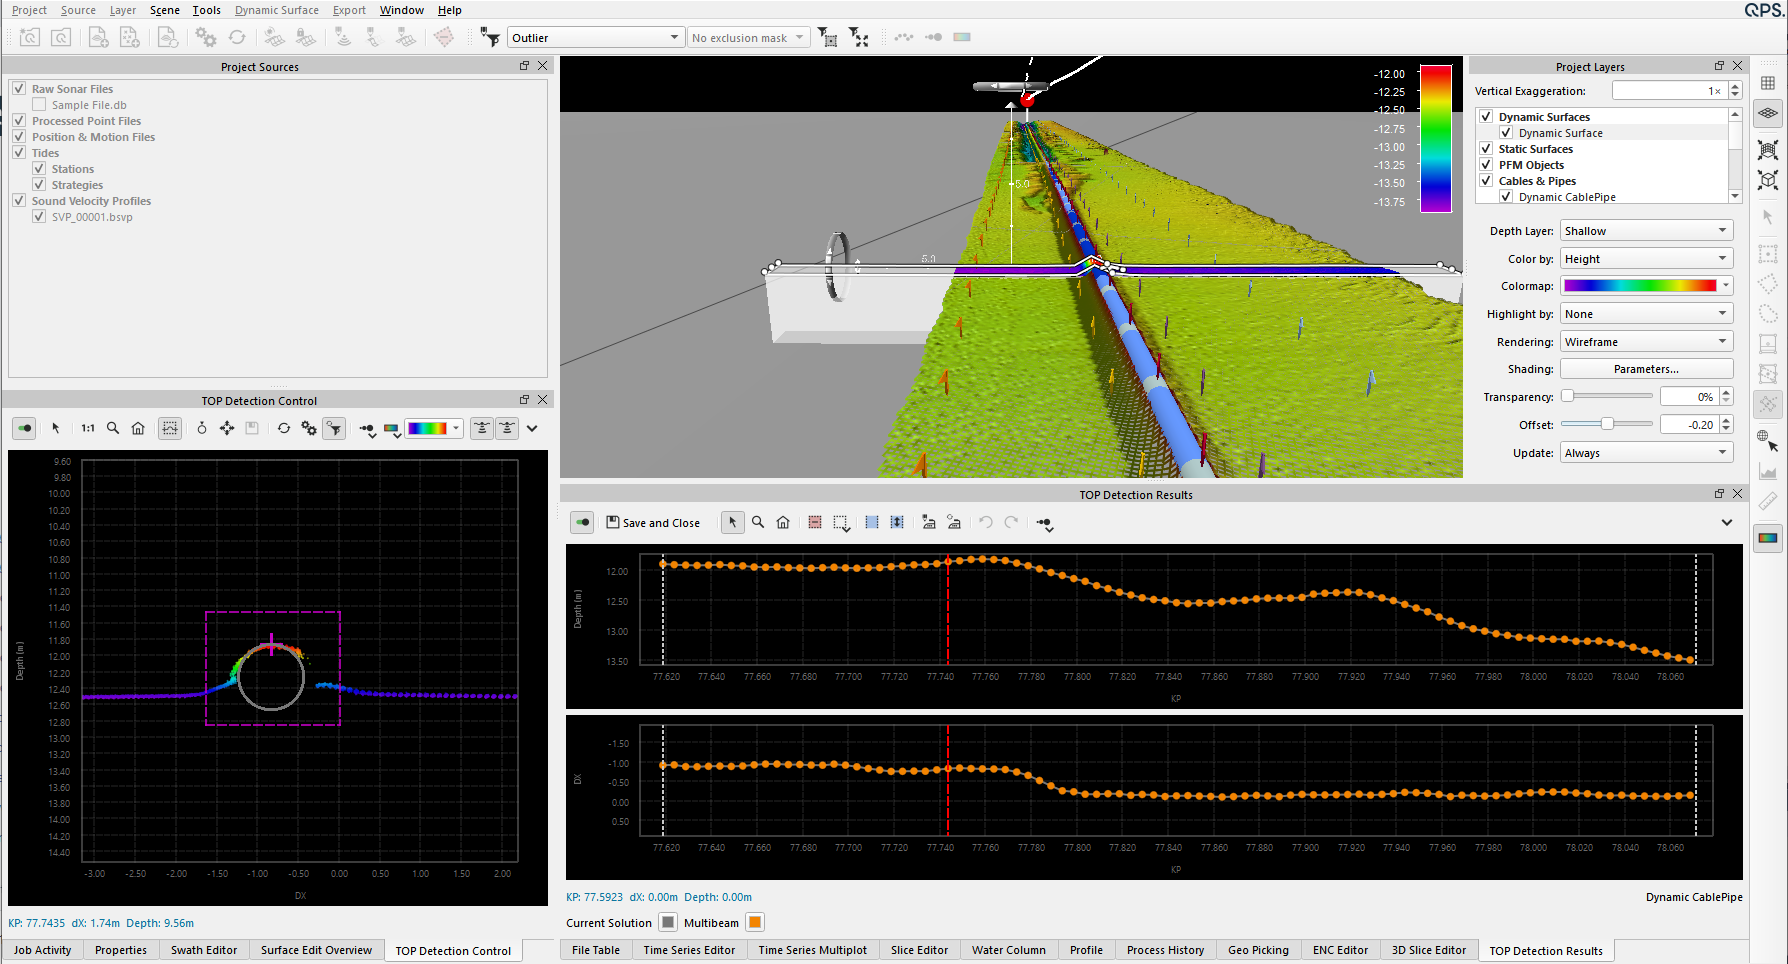Open the Depth Layer dropdown showing Shallow
Viewport: 1788px width, 964px height.
point(1646,231)
